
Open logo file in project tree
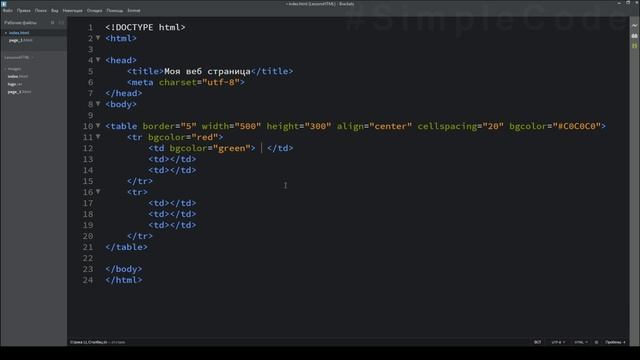click(x=15, y=84)
